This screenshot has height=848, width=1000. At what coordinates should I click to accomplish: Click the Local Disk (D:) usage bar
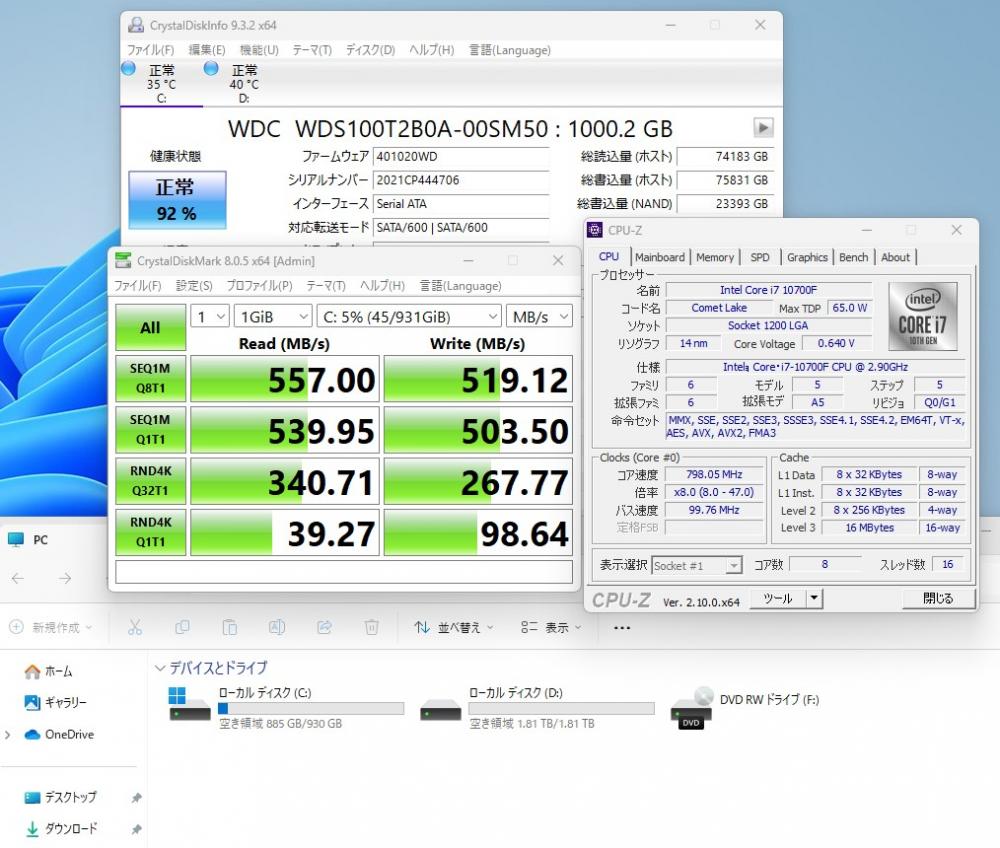tap(561, 708)
